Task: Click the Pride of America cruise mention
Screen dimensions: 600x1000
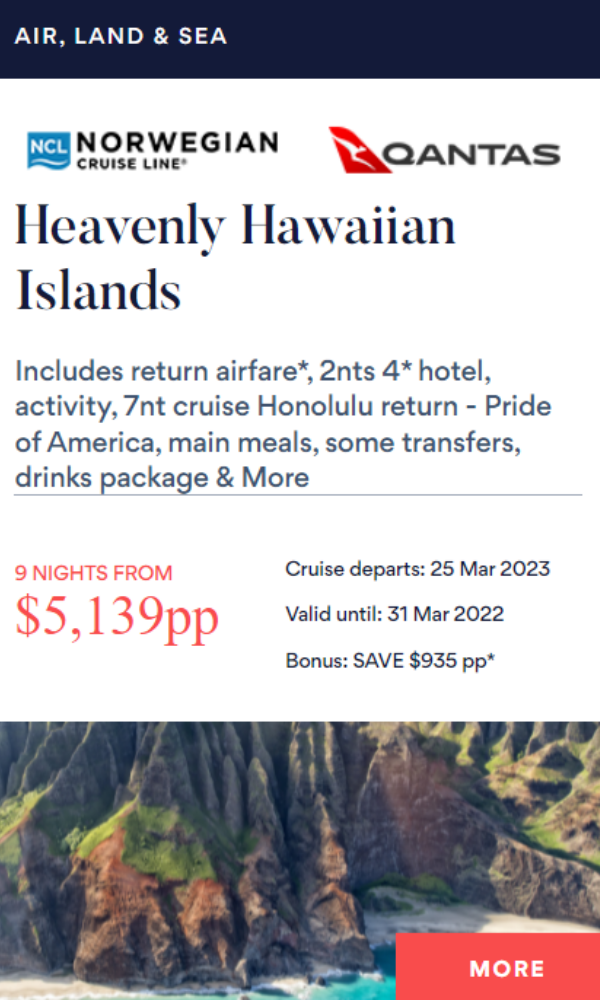Action: (x=283, y=424)
